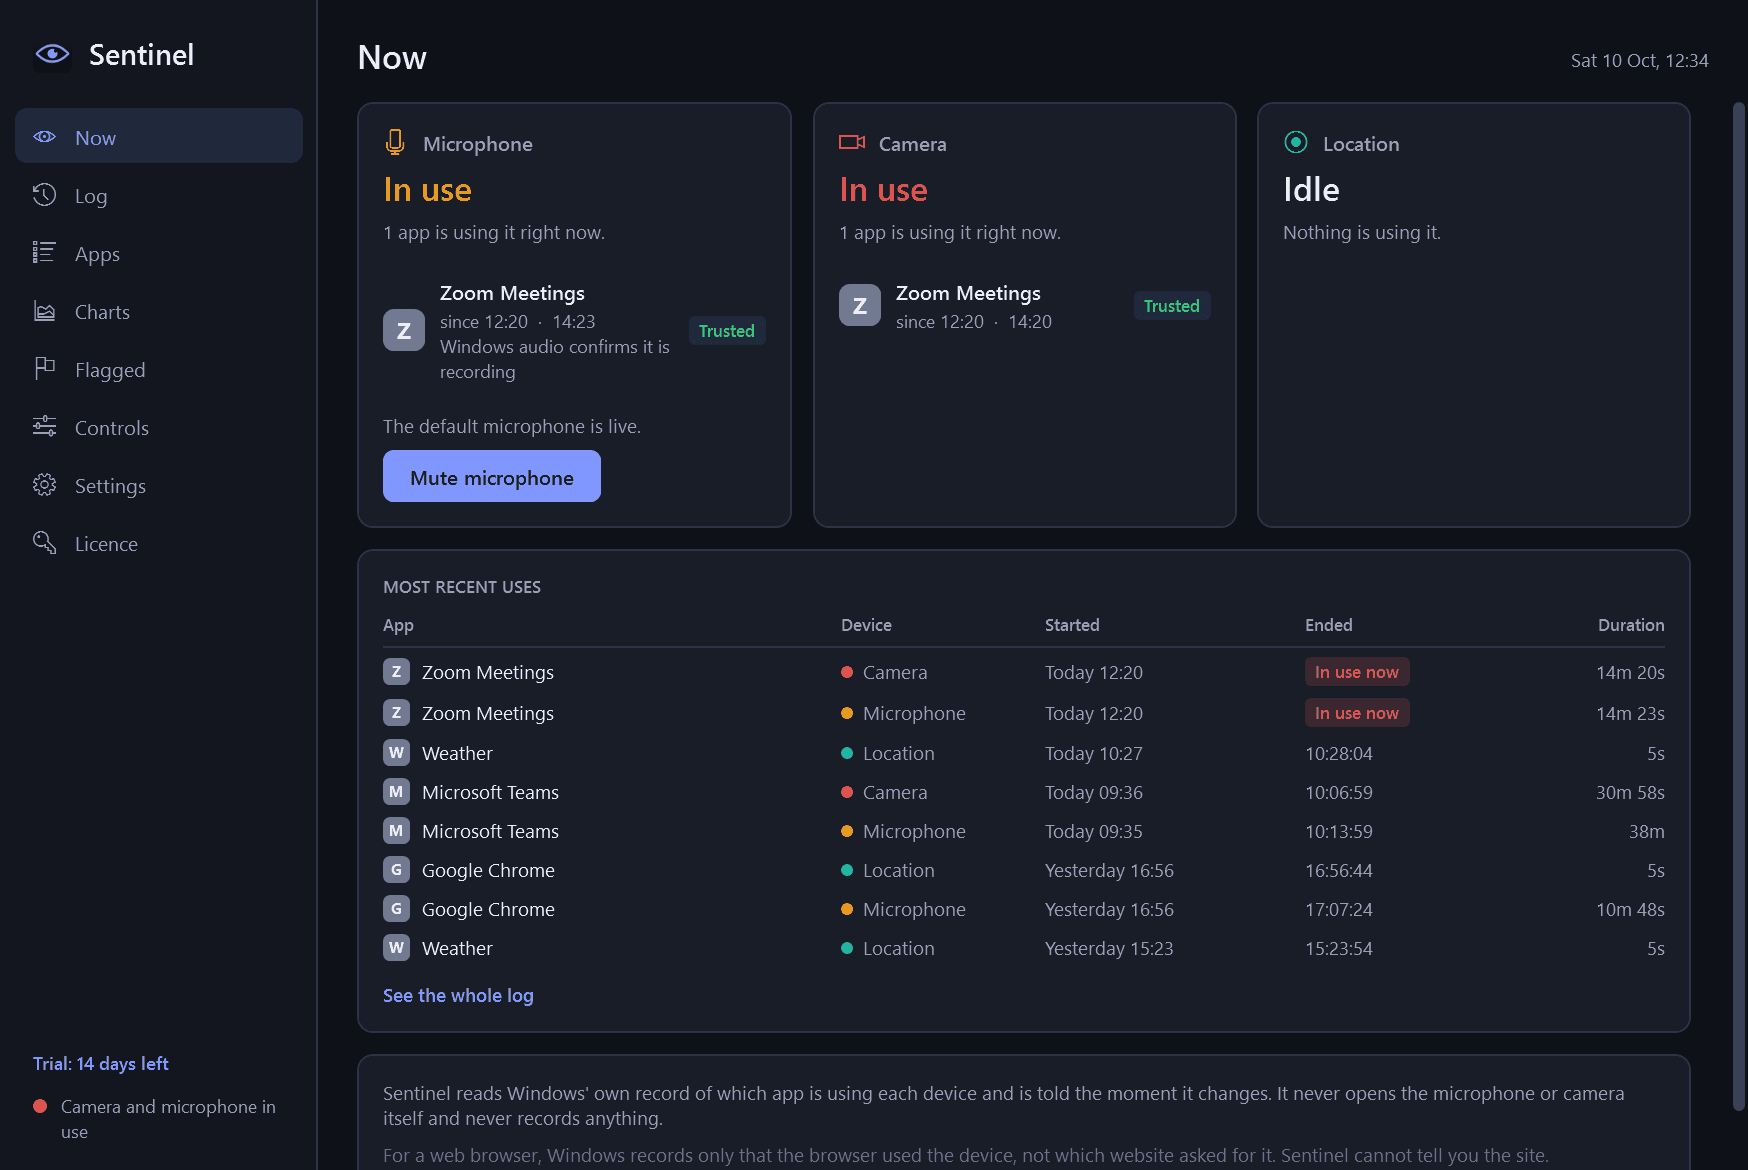Click the In use now badge for Microphone
The height and width of the screenshot is (1170, 1748).
point(1357,713)
